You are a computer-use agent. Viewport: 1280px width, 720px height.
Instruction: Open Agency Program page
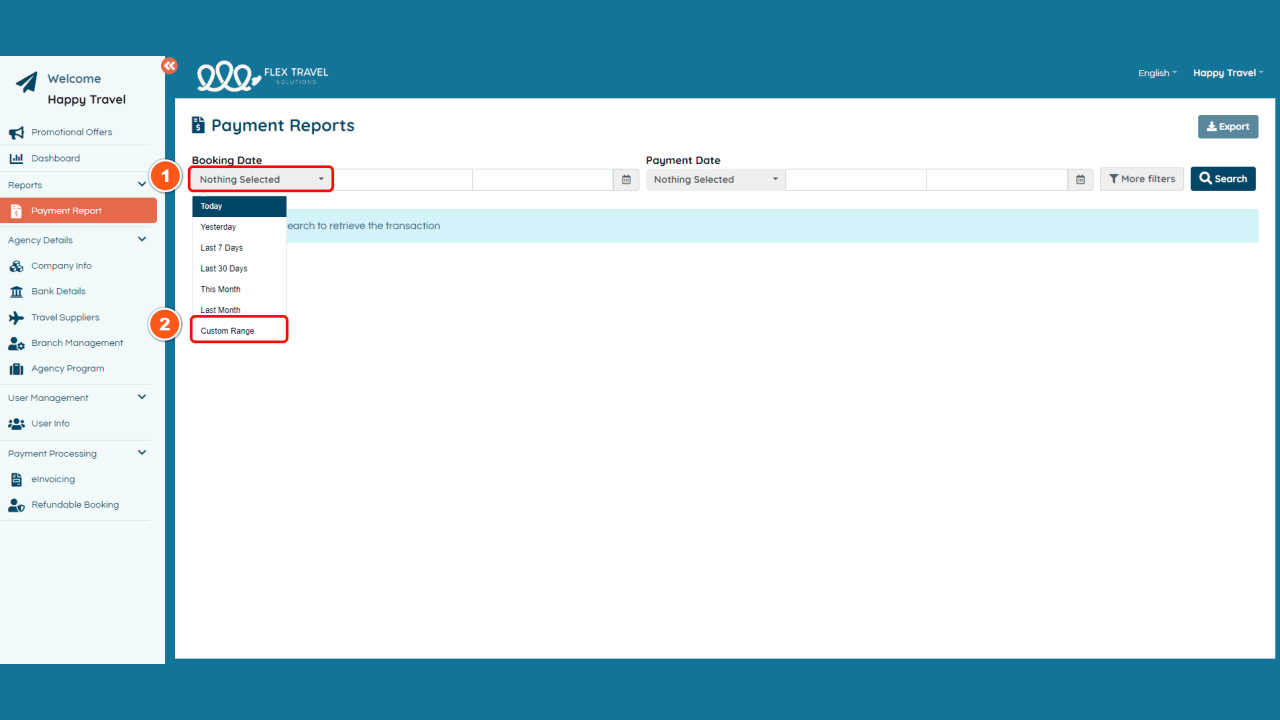[x=68, y=369]
